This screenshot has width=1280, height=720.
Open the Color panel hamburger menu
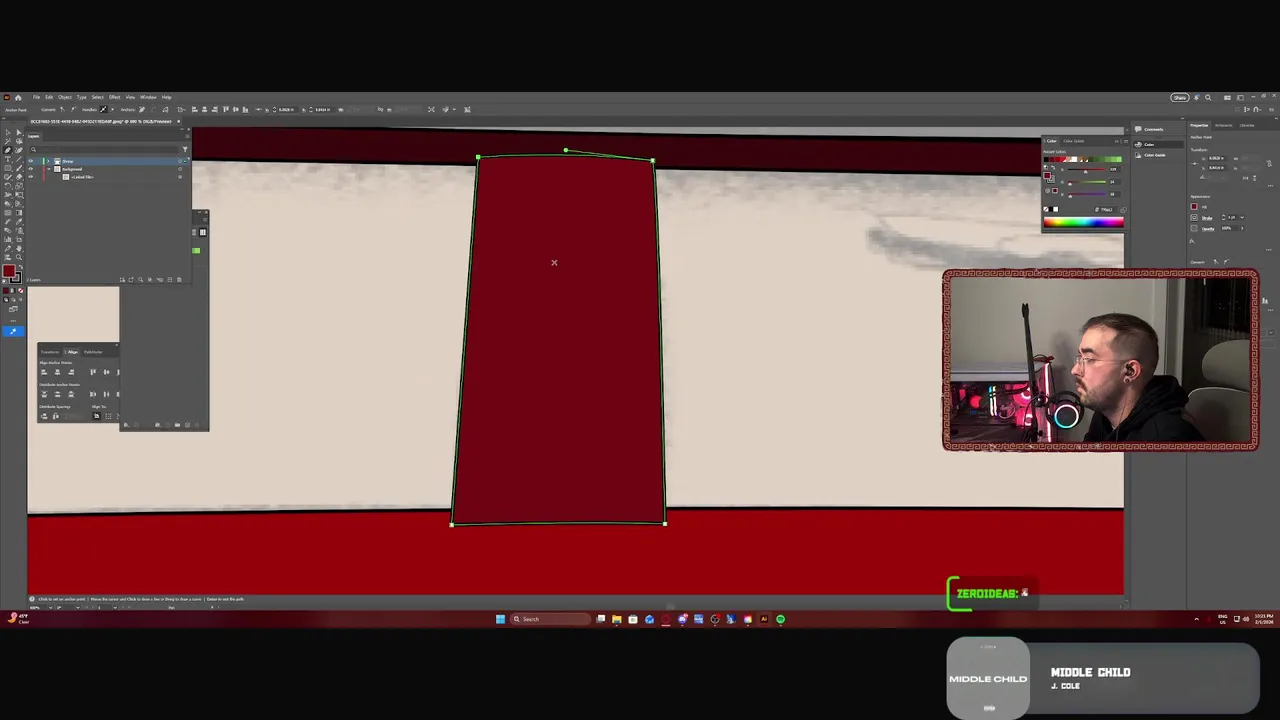[1126, 142]
